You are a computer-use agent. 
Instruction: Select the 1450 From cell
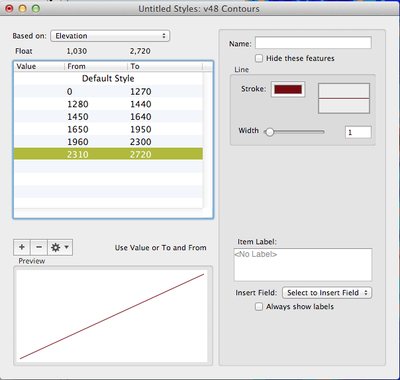click(x=78, y=117)
